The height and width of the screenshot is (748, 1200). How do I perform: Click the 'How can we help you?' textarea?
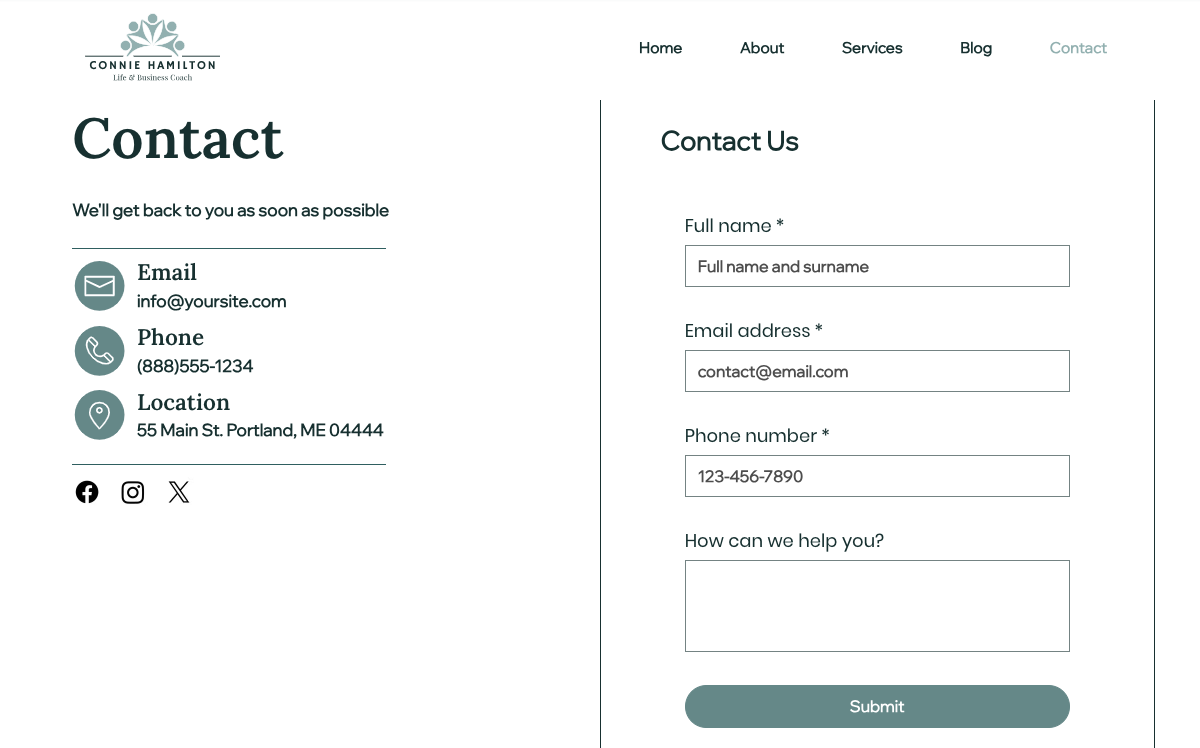(877, 606)
